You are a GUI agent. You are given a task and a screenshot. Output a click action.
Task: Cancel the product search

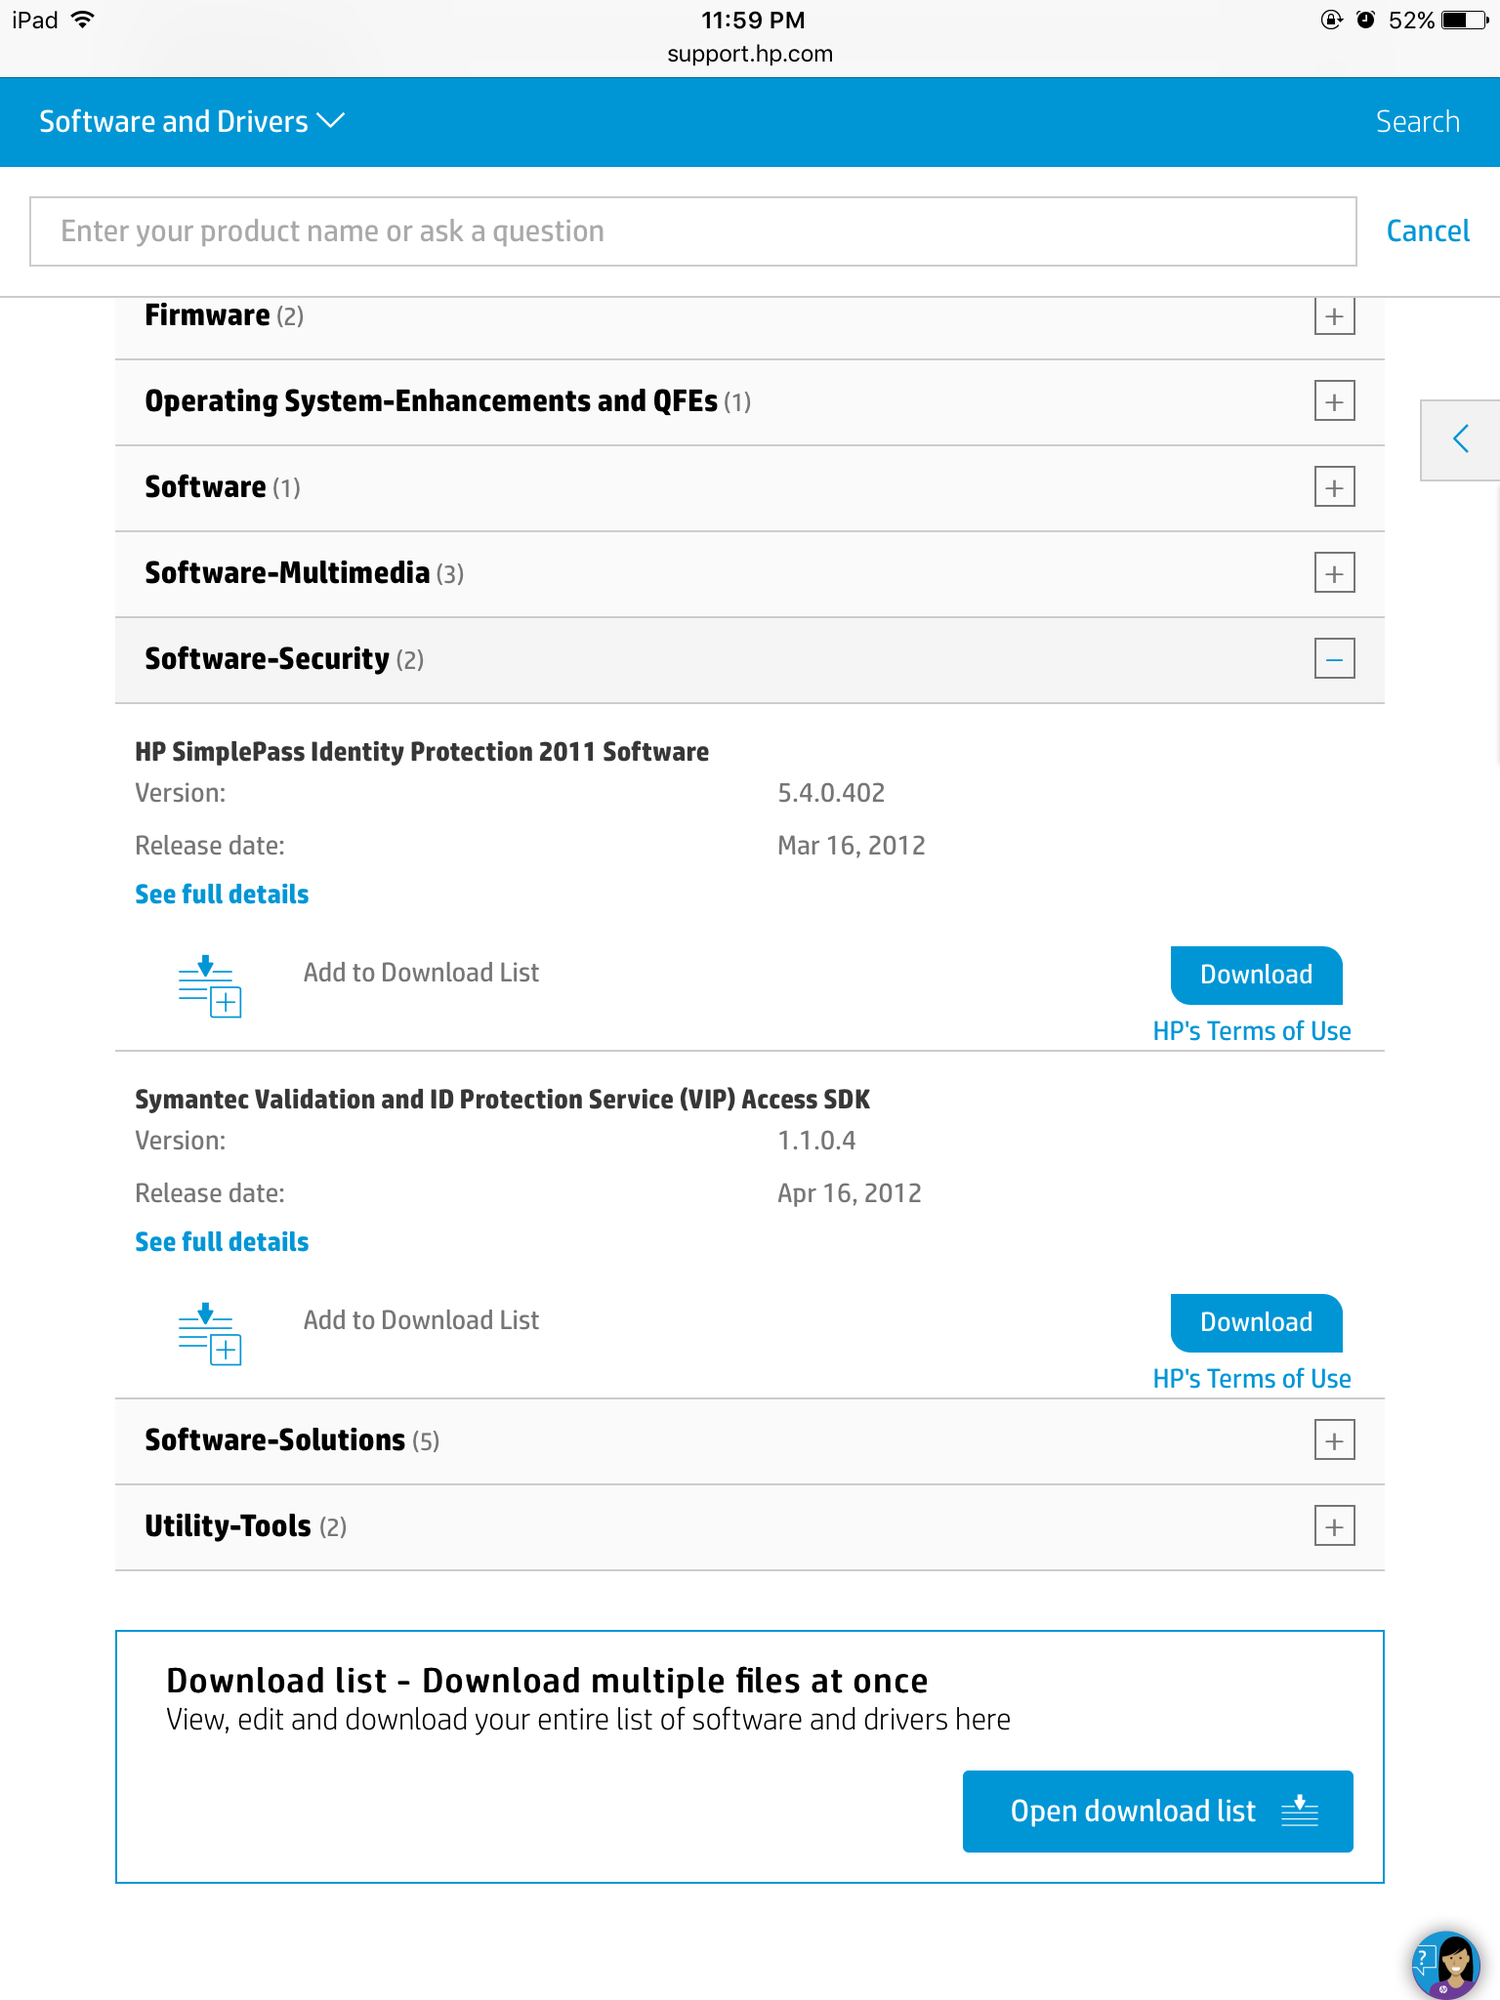(x=1427, y=231)
